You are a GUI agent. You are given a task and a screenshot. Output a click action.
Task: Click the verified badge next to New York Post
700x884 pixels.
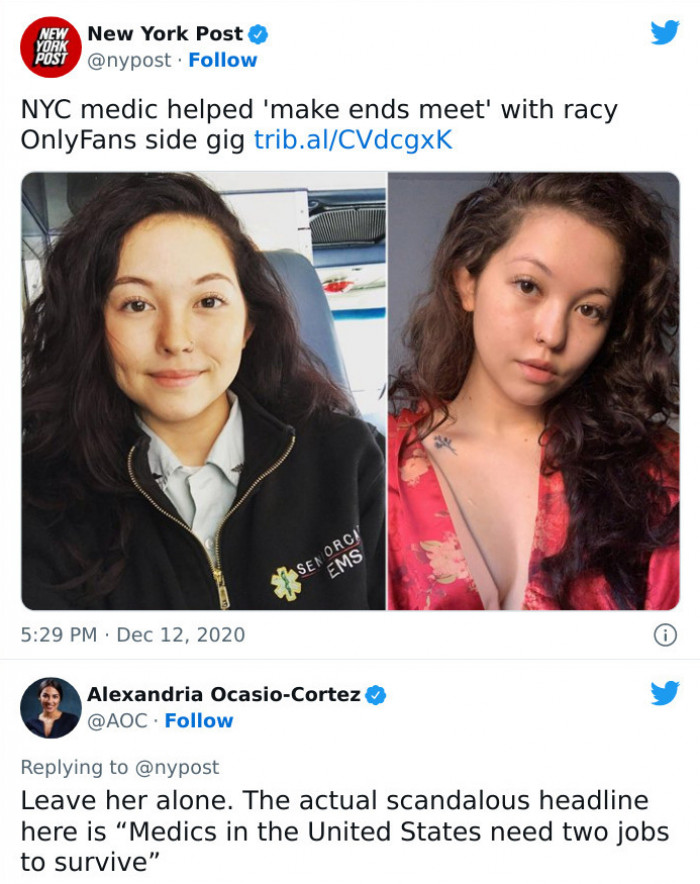coord(258,34)
